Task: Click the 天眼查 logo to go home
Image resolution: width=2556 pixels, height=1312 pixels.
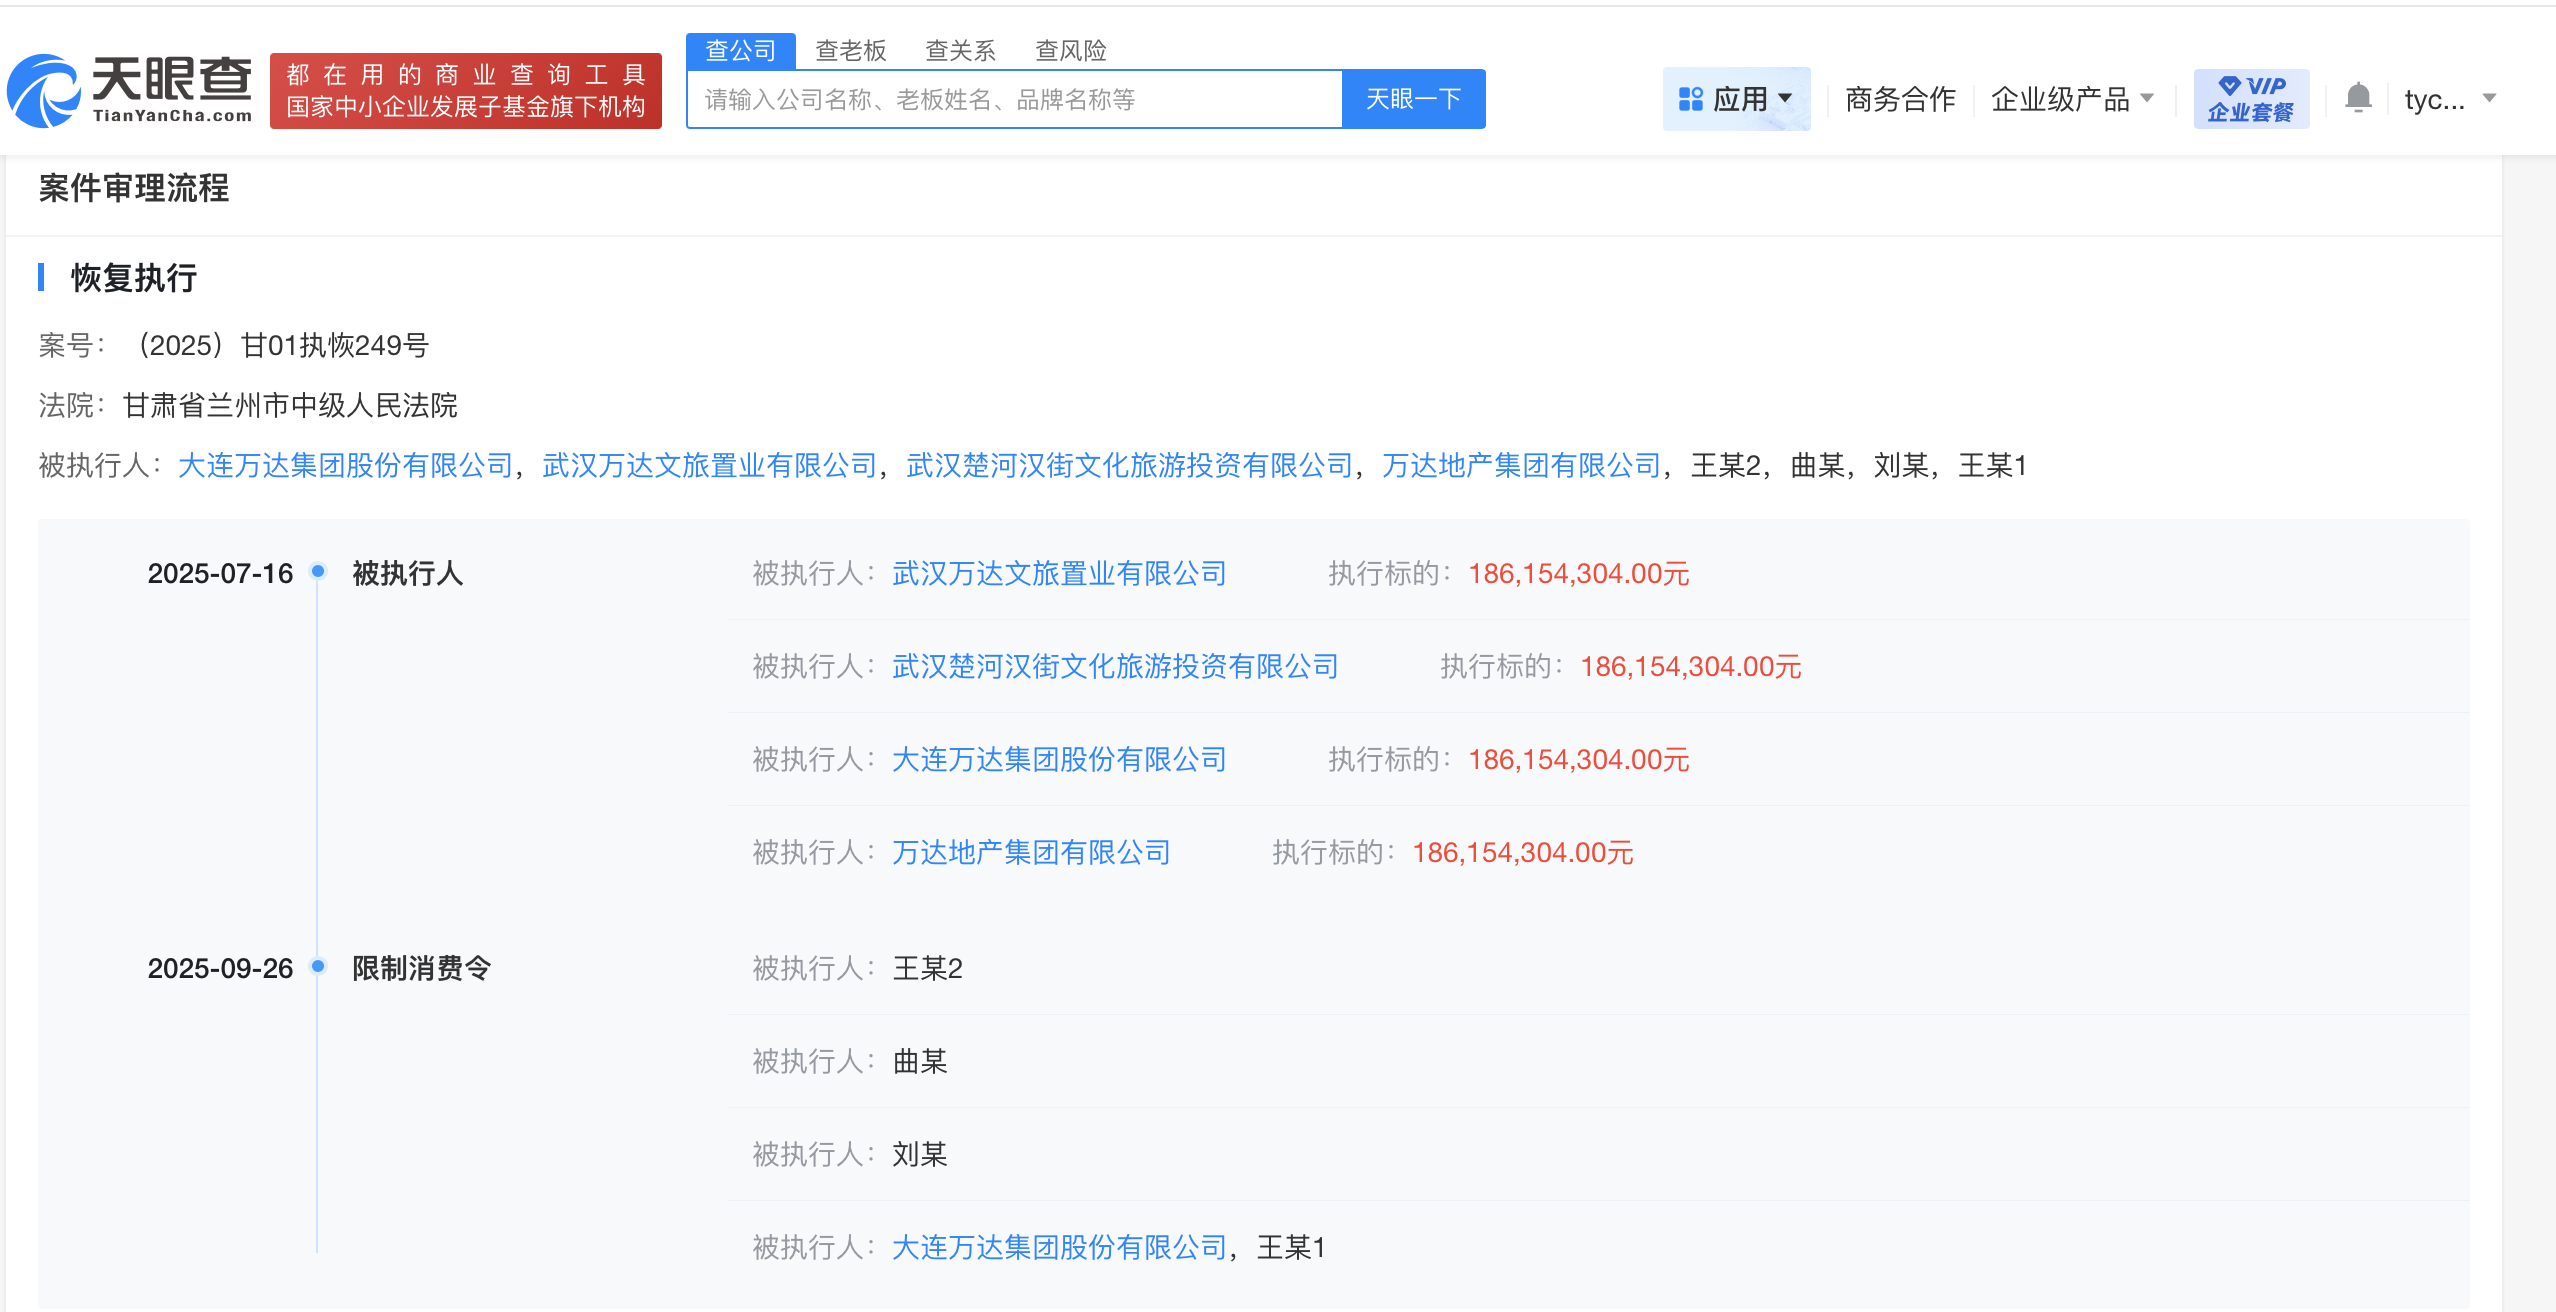Action: pos(130,93)
